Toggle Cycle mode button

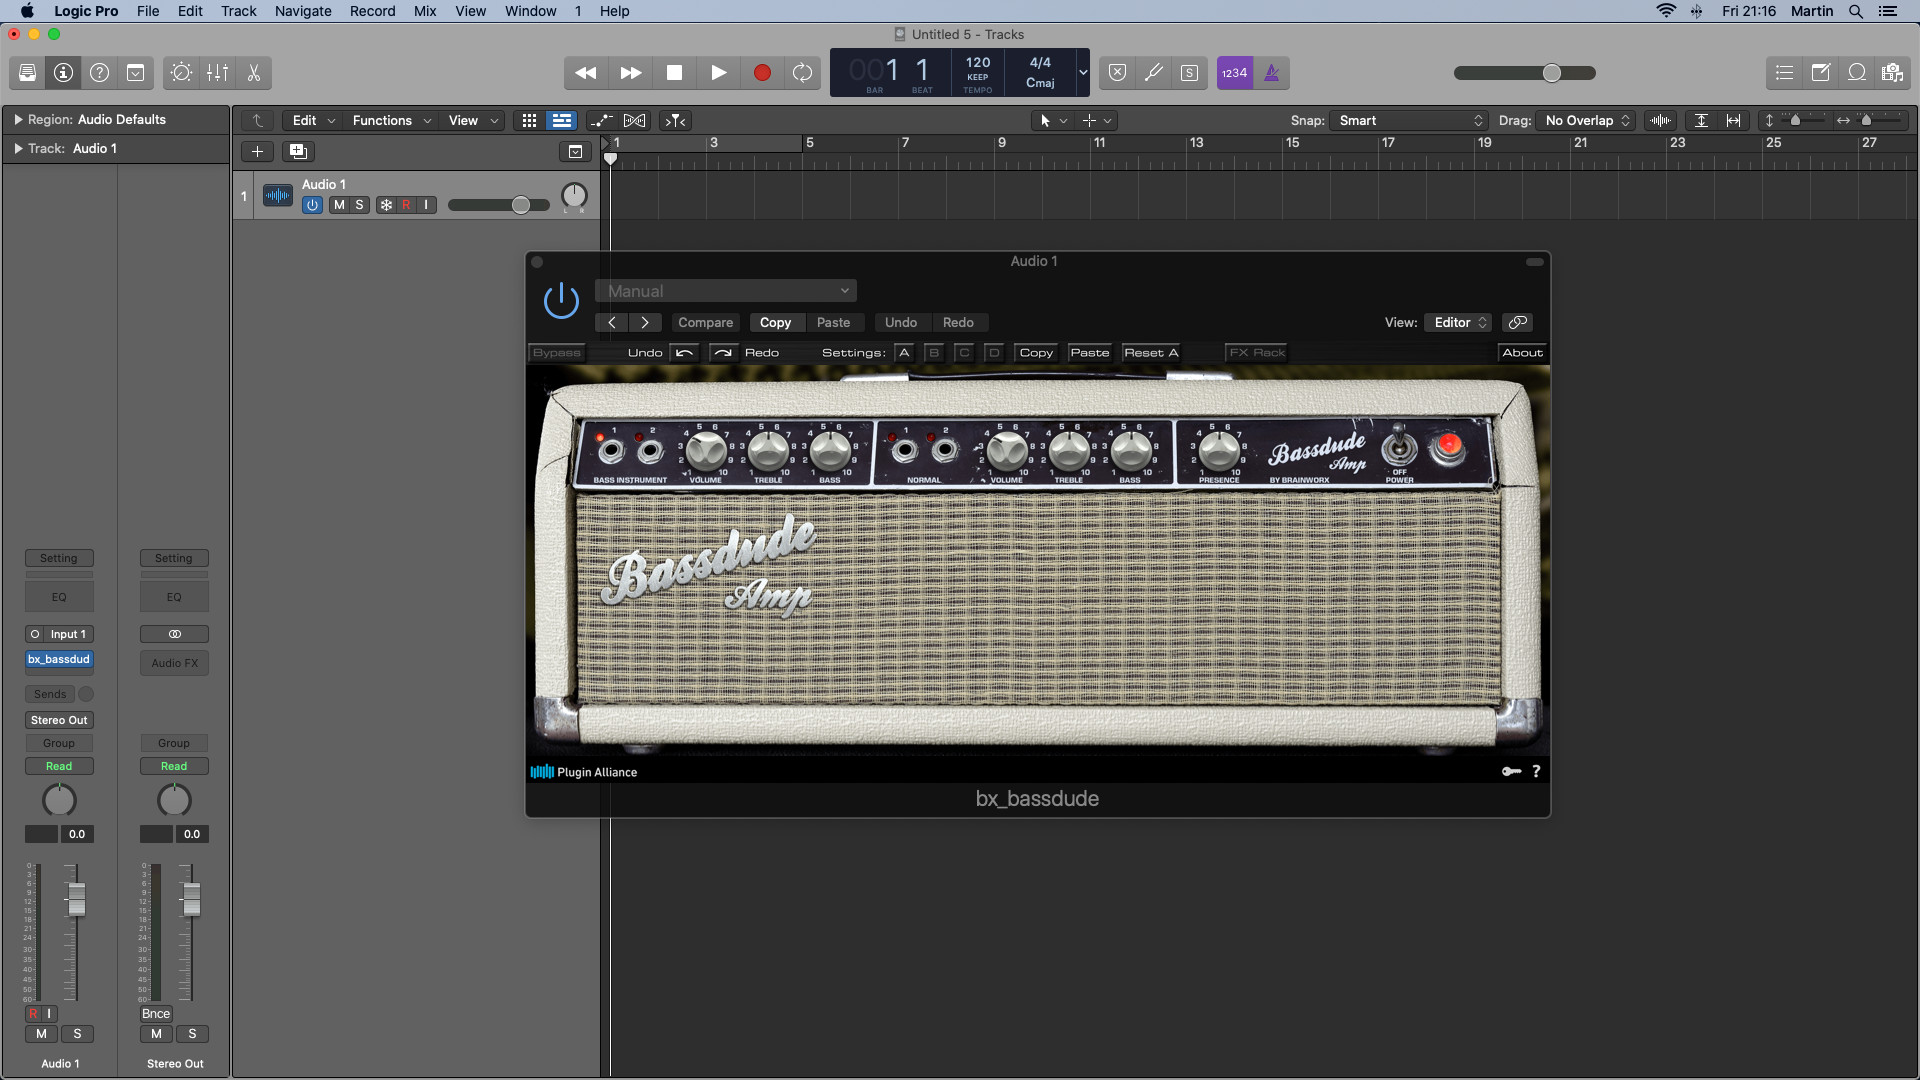(x=802, y=73)
